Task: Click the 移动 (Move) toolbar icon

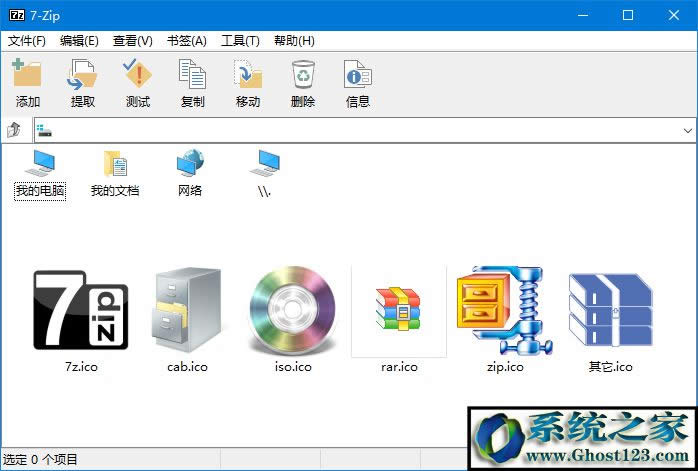Action: [x=248, y=74]
